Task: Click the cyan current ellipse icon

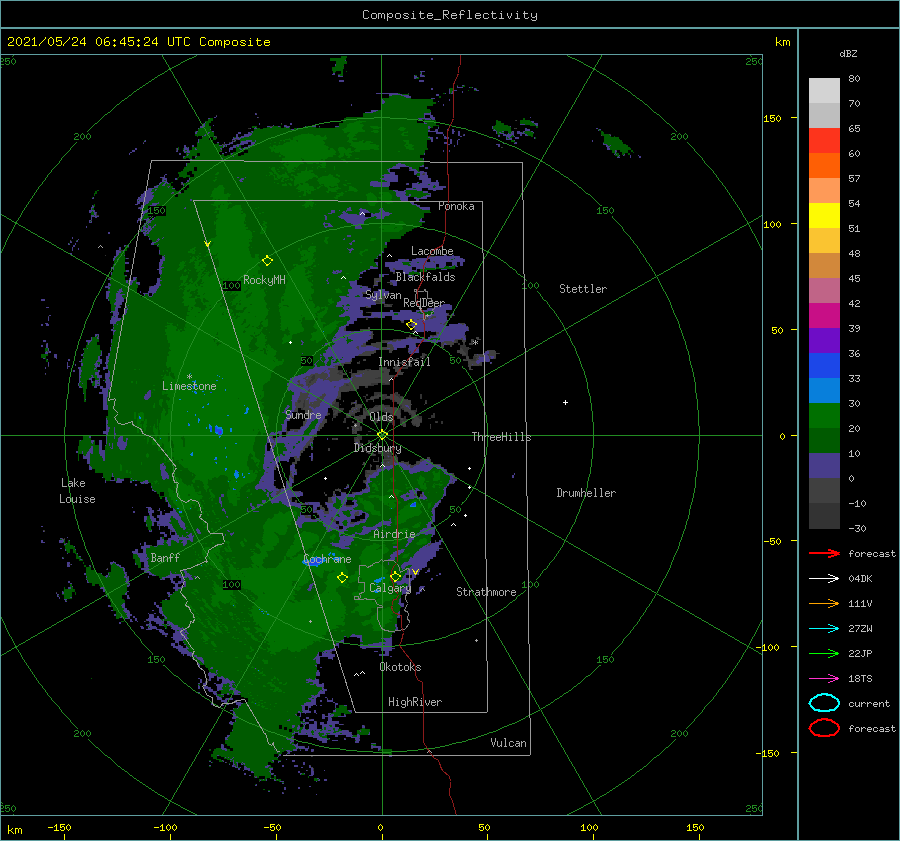Action: click(x=824, y=703)
